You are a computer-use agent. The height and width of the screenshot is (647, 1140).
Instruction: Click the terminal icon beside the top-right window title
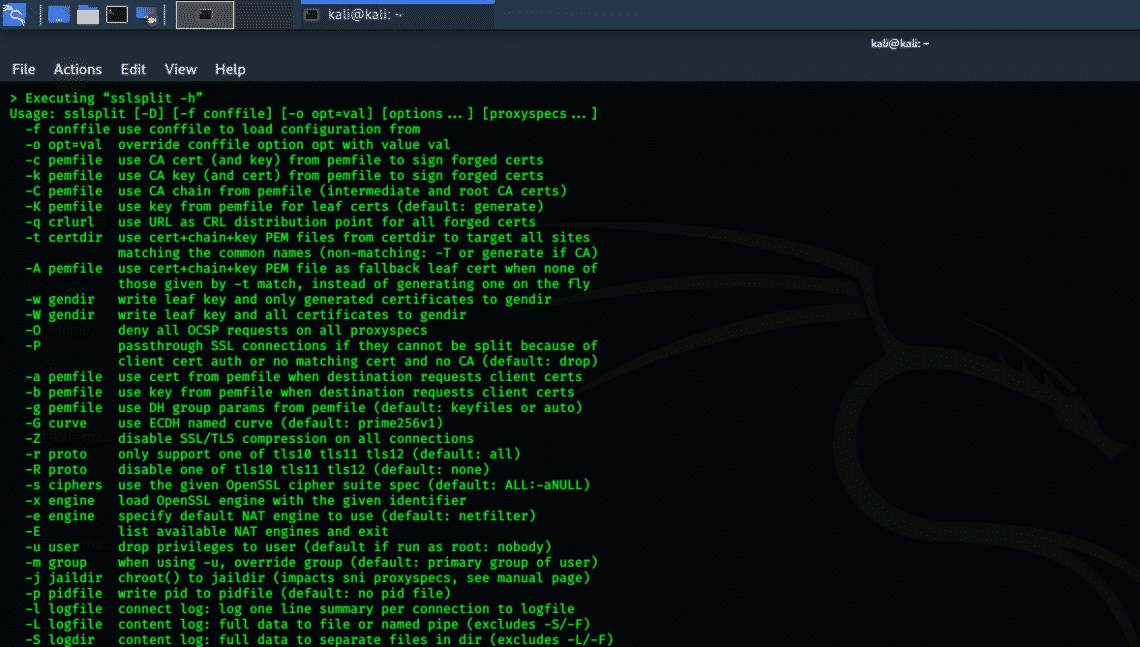pos(310,15)
